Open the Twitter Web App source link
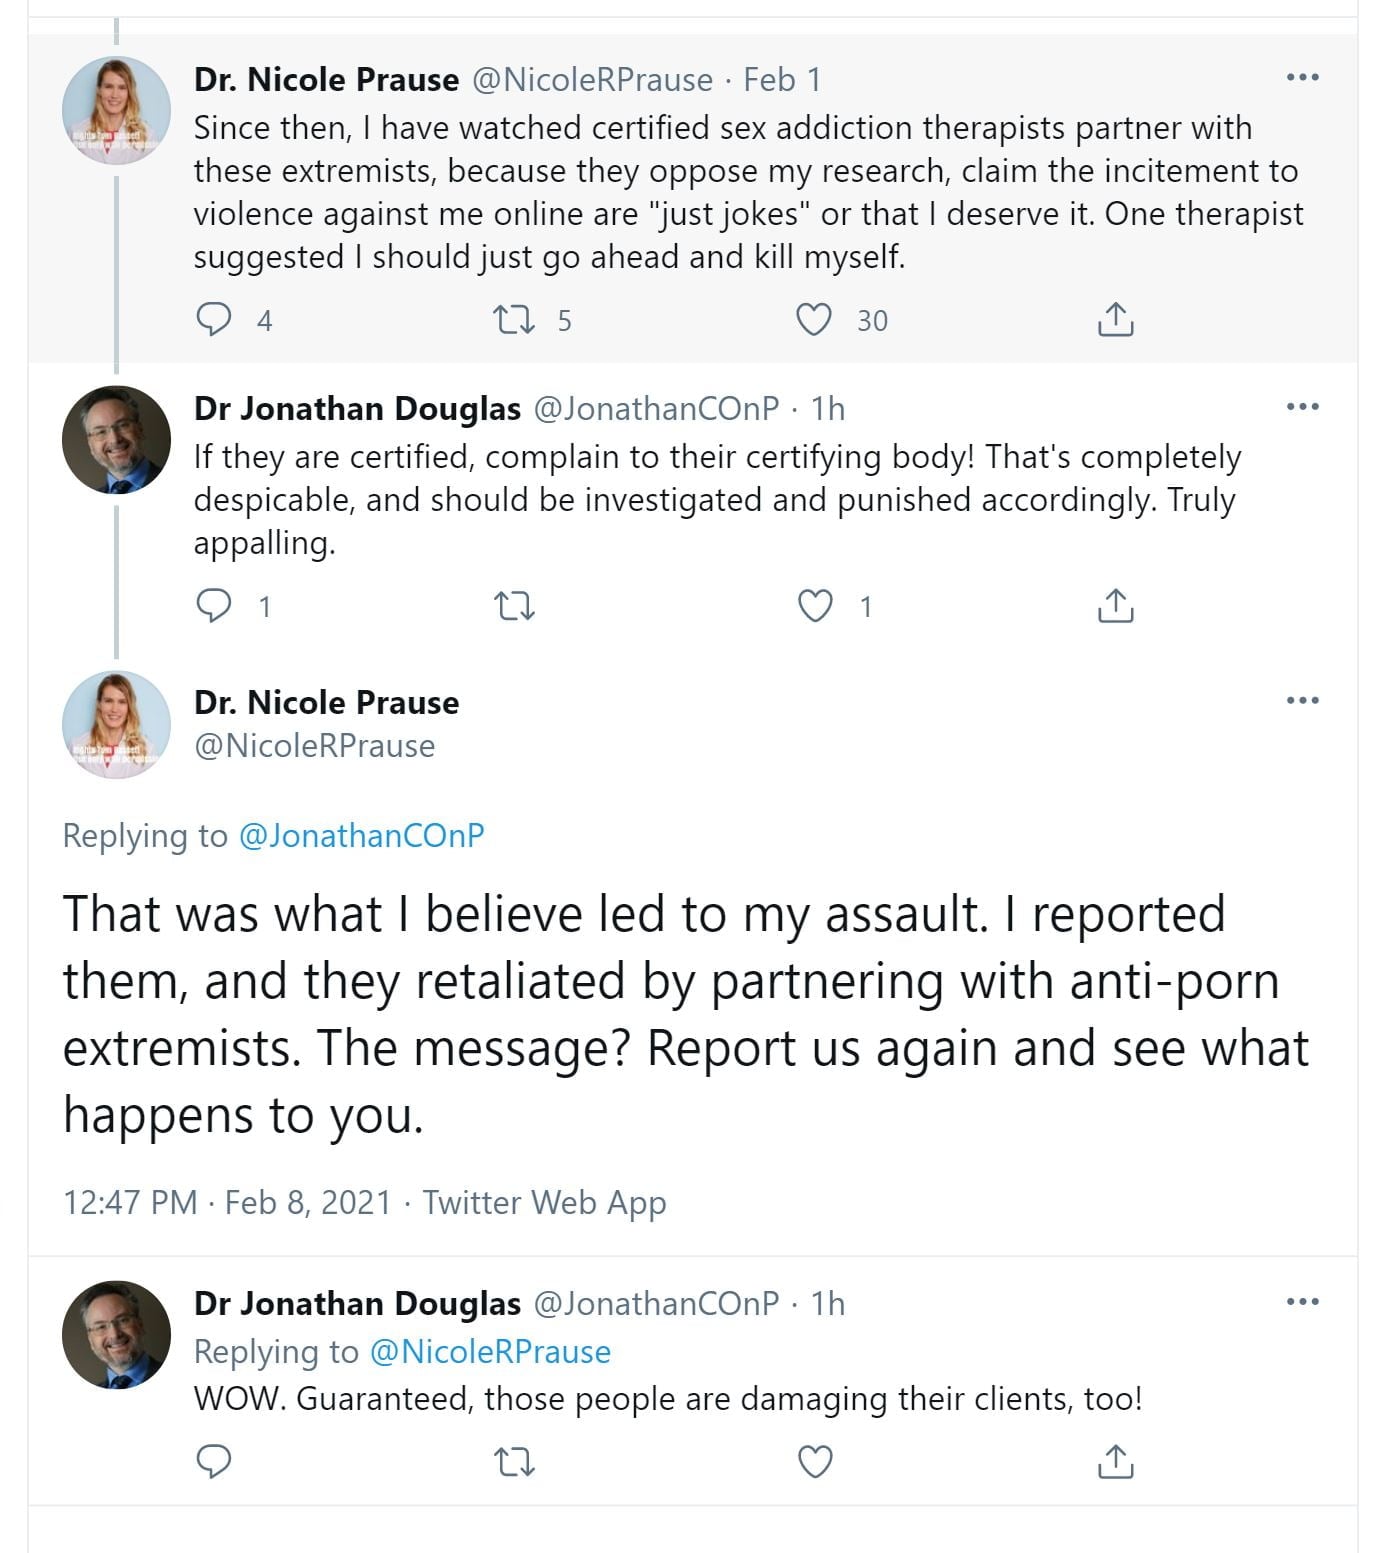Screen dimensions: 1389x1553 [x=544, y=1202]
